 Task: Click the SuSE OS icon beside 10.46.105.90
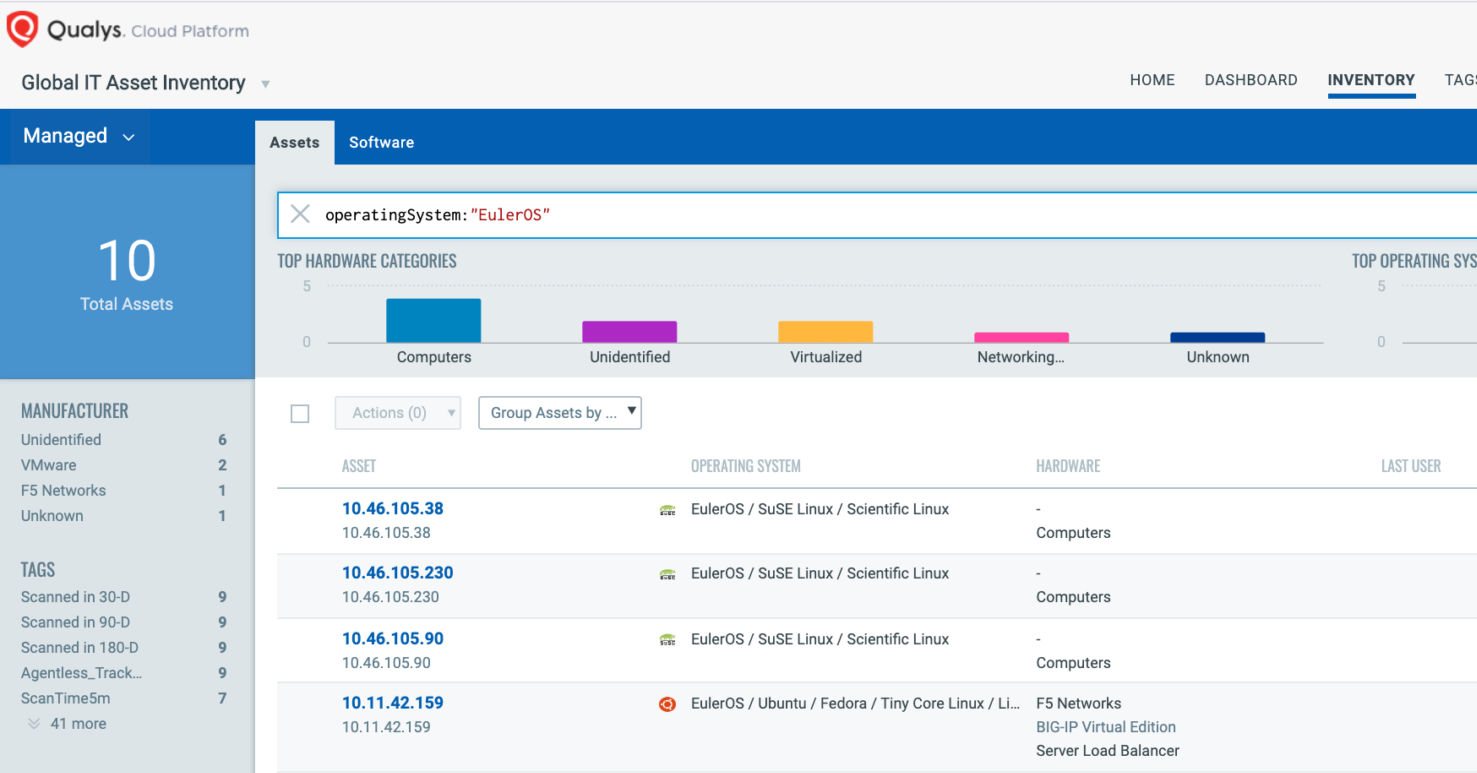click(x=667, y=640)
